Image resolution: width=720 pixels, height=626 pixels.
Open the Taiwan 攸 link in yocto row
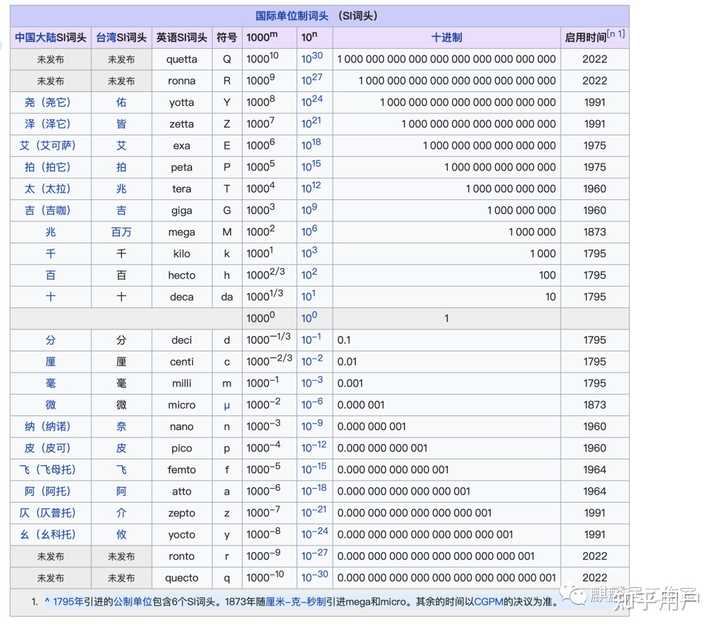tap(121, 535)
